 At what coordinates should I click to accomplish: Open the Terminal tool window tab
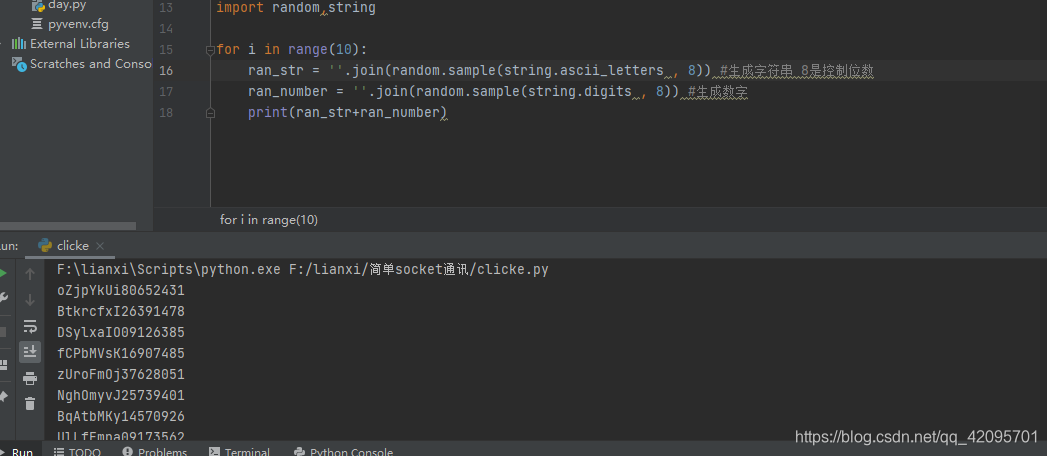[x=240, y=452]
